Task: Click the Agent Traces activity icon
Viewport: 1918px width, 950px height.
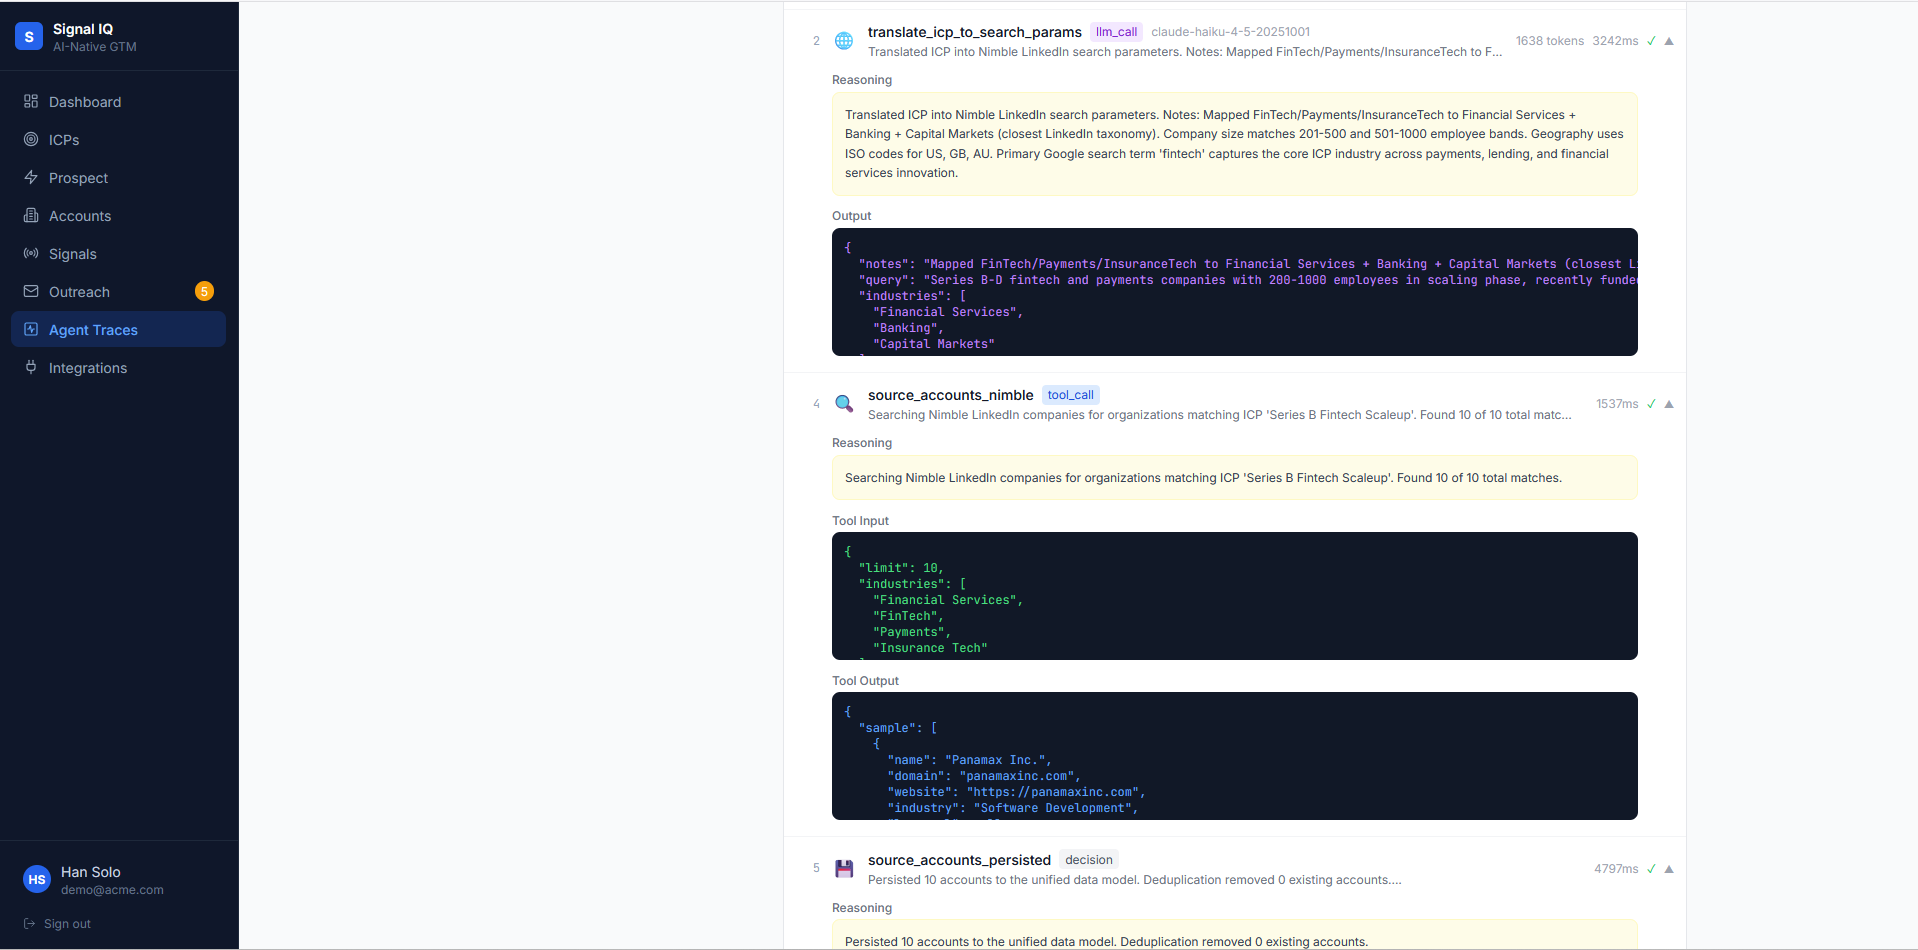Action: [x=31, y=329]
